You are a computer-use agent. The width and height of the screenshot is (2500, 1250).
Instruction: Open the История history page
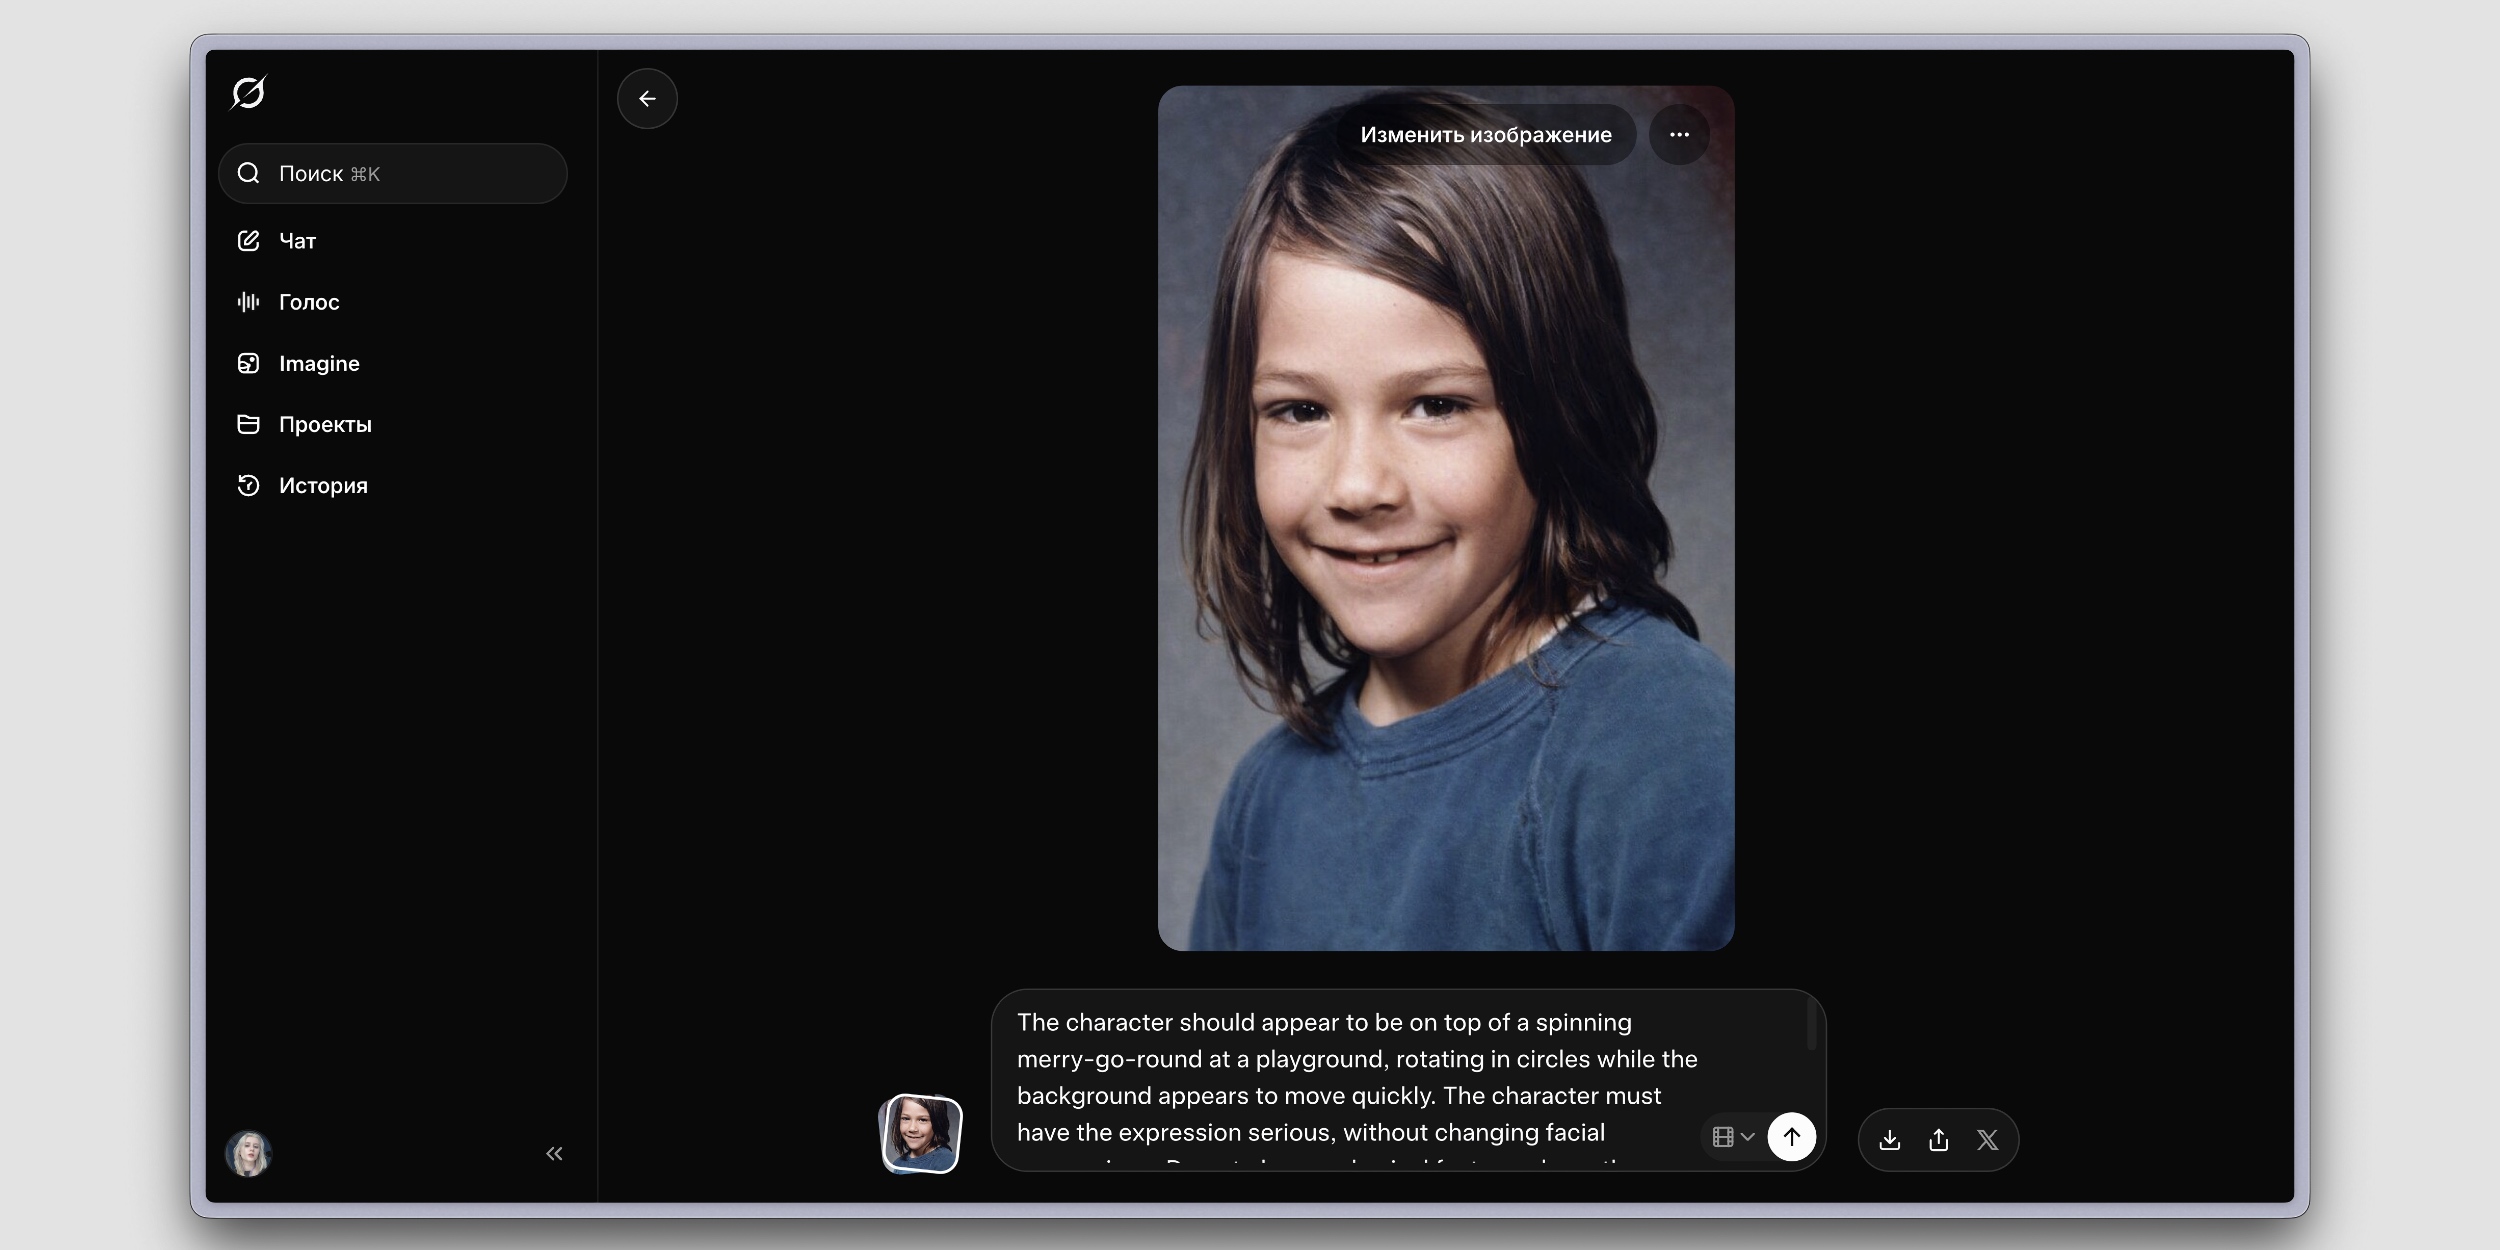click(x=322, y=486)
